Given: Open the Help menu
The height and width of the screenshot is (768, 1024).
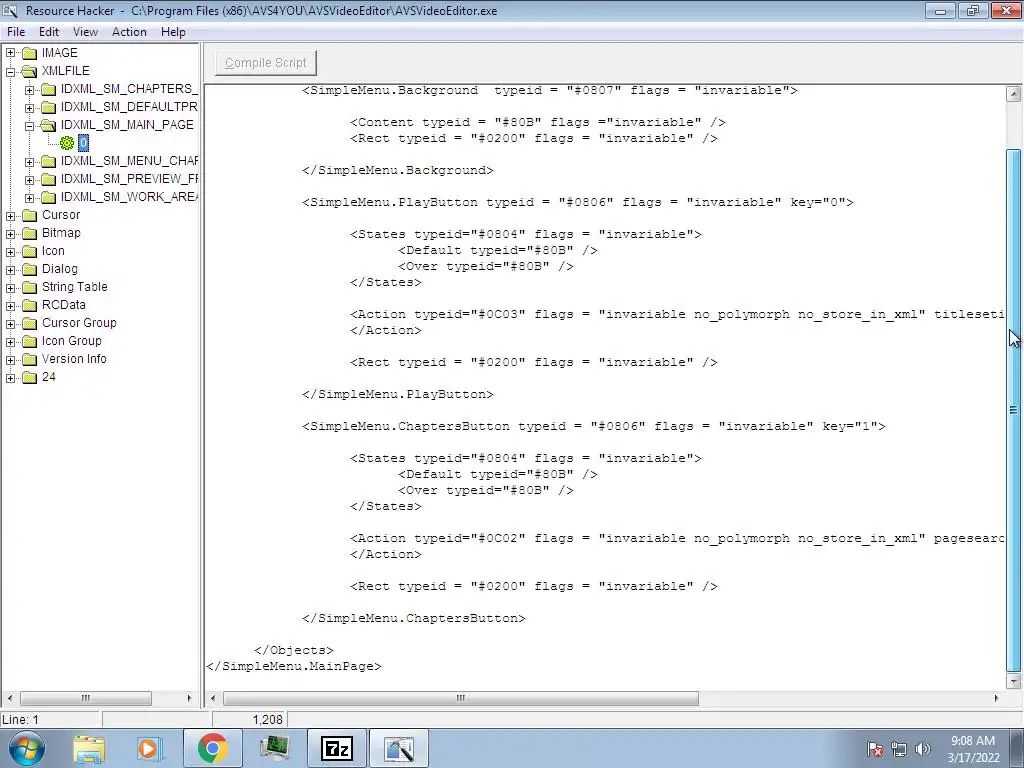Looking at the screenshot, I should click(x=173, y=32).
